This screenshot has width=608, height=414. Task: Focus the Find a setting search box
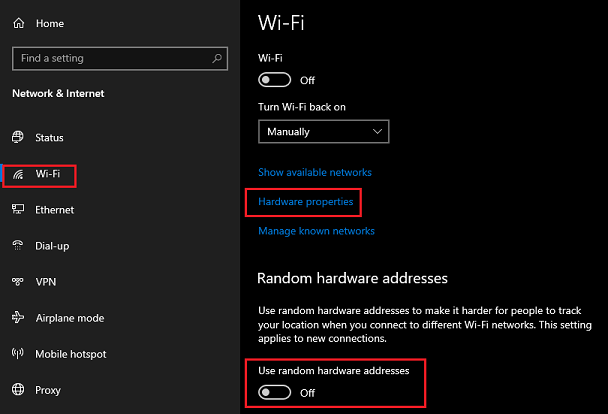tap(120, 59)
